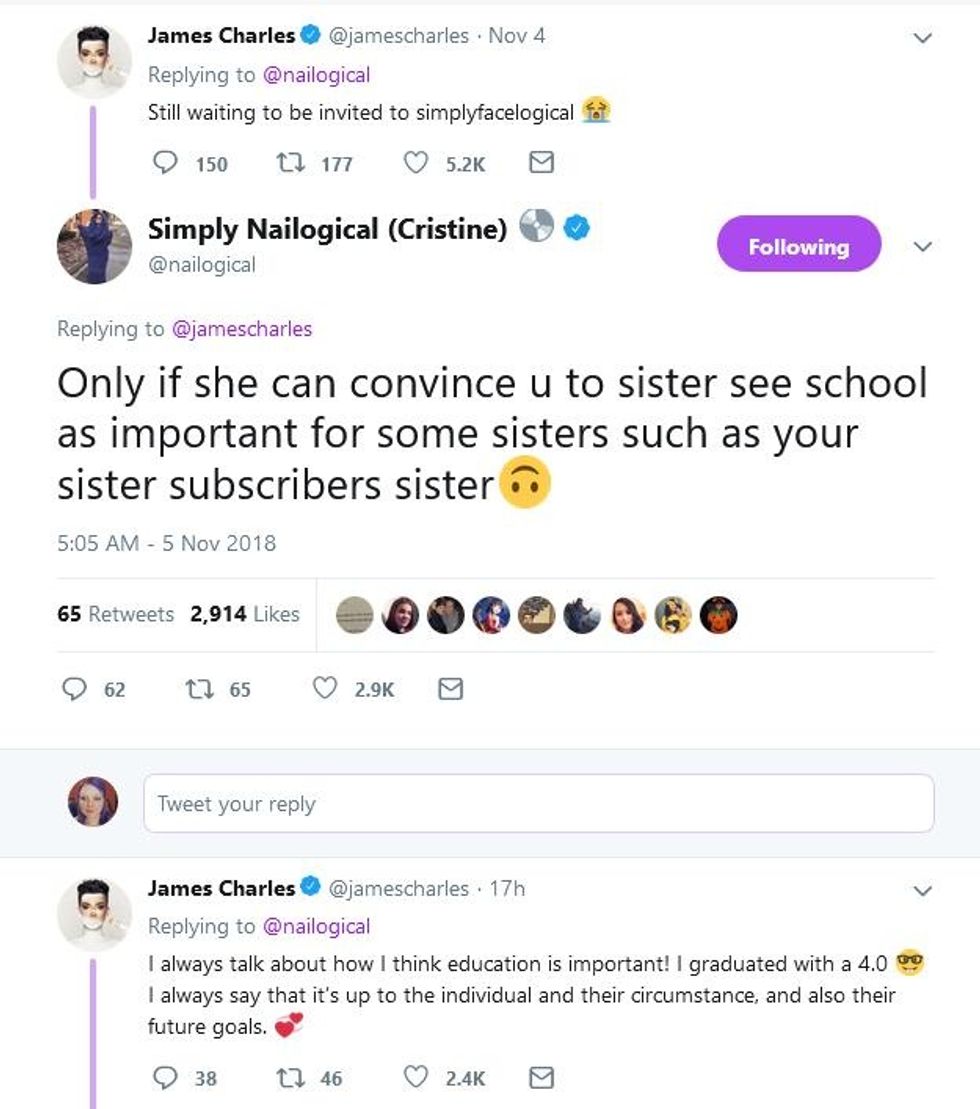Viewport: 980px width, 1109px height.
Task: Open the @nailogical handle under Cristine's name
Action: [x=202, y=265]
